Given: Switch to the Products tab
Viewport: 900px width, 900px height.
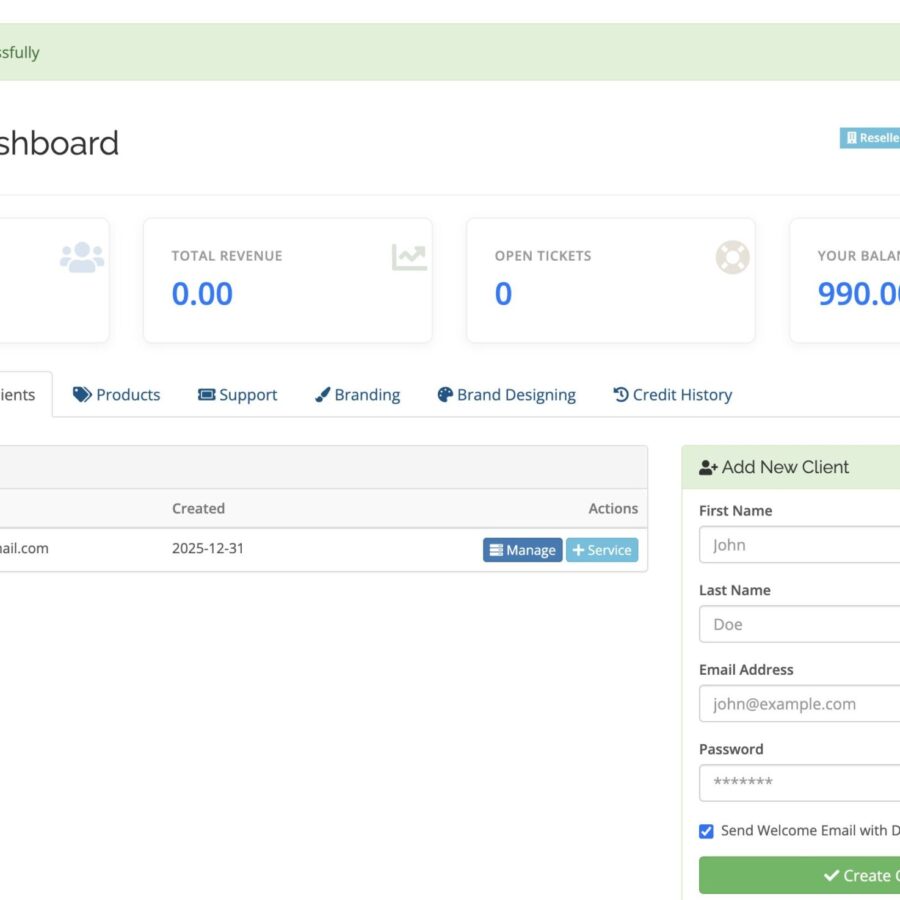Looking at the screenshot, I should click(x=117, y=395).
